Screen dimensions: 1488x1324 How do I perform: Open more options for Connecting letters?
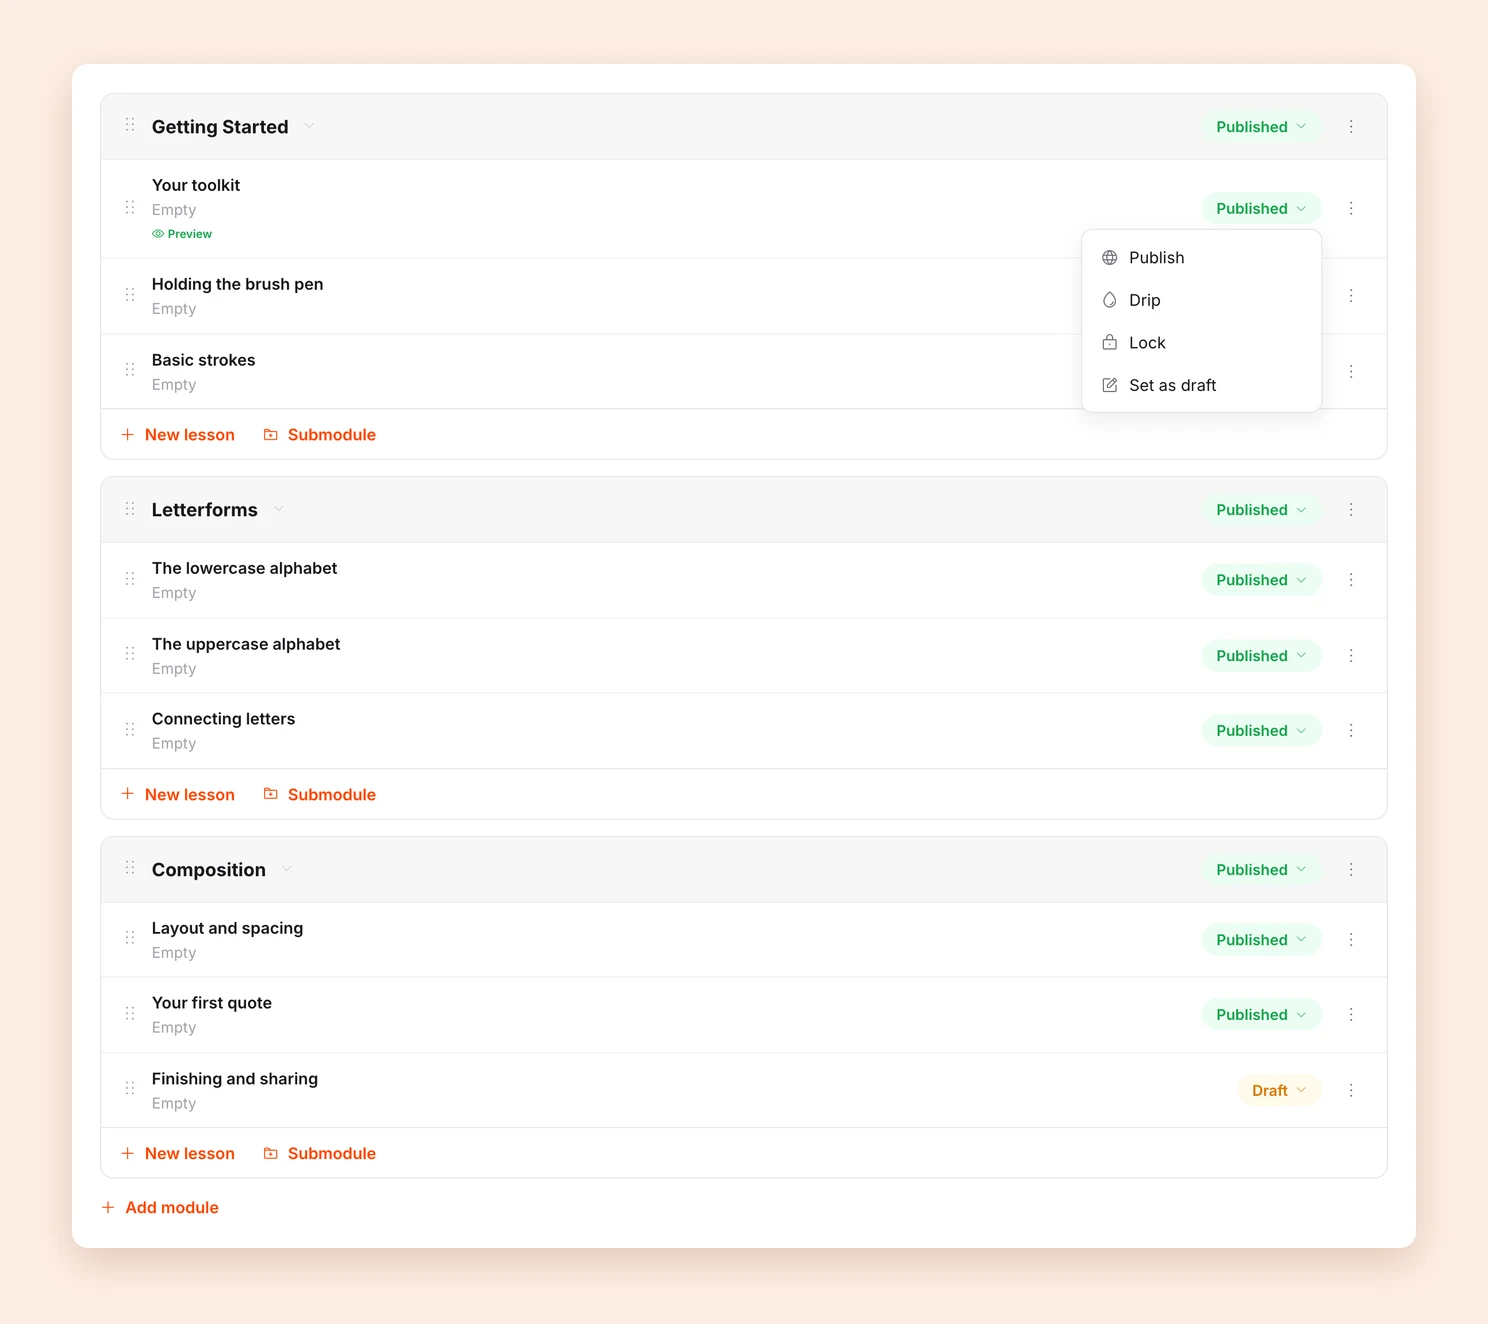pos(1351,731)
